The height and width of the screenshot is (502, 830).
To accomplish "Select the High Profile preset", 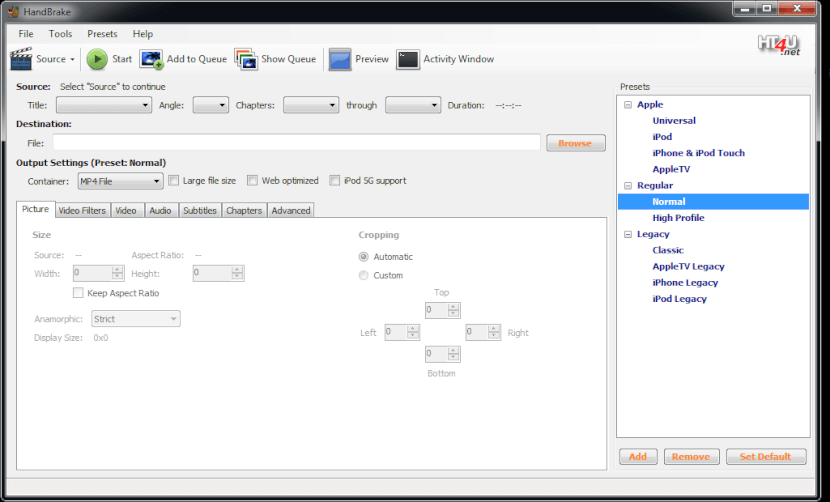I will 678,218.
